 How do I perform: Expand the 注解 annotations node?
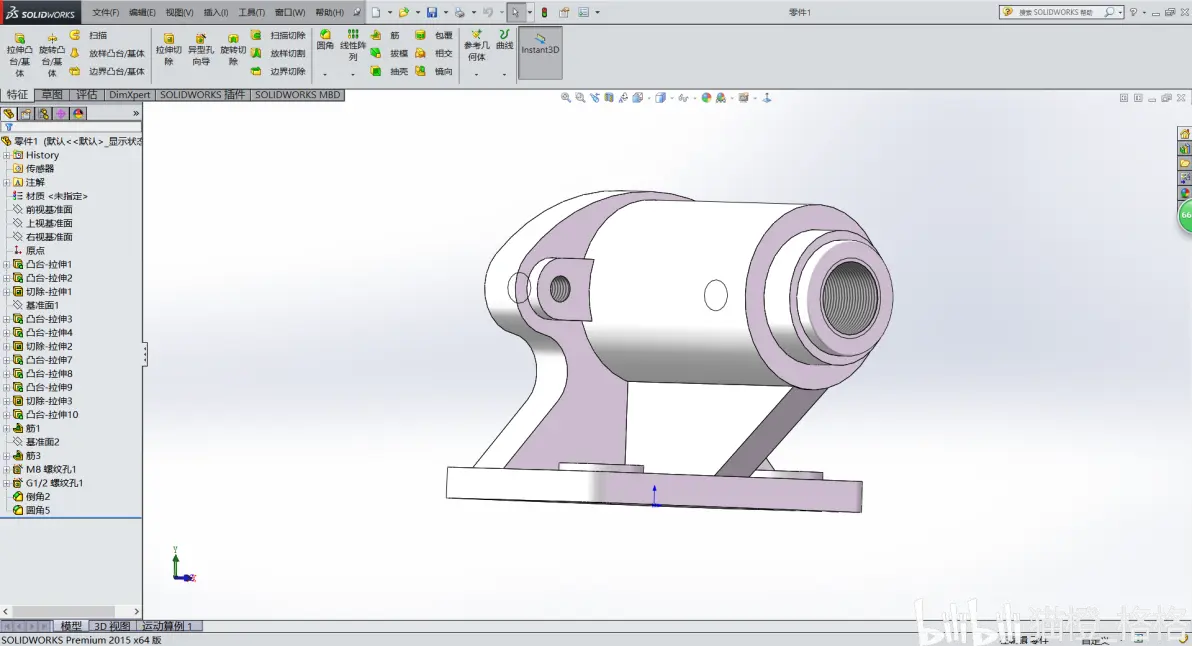[7, 182]
